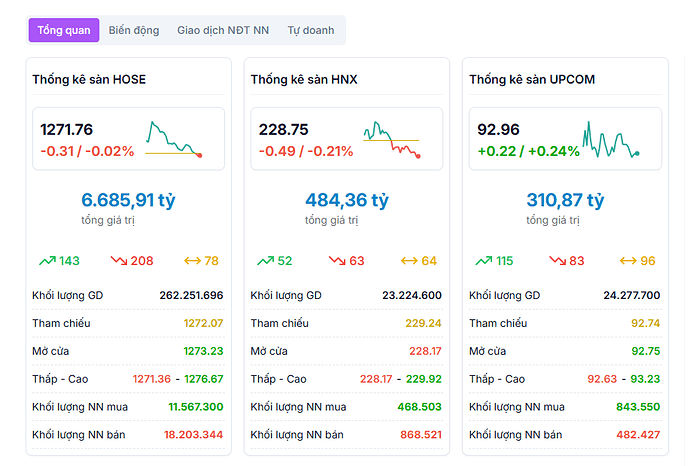The image size is (690, 466).
Task: Click the UPCOM green up-trend arrow icon
Action: tap(484, 261)
